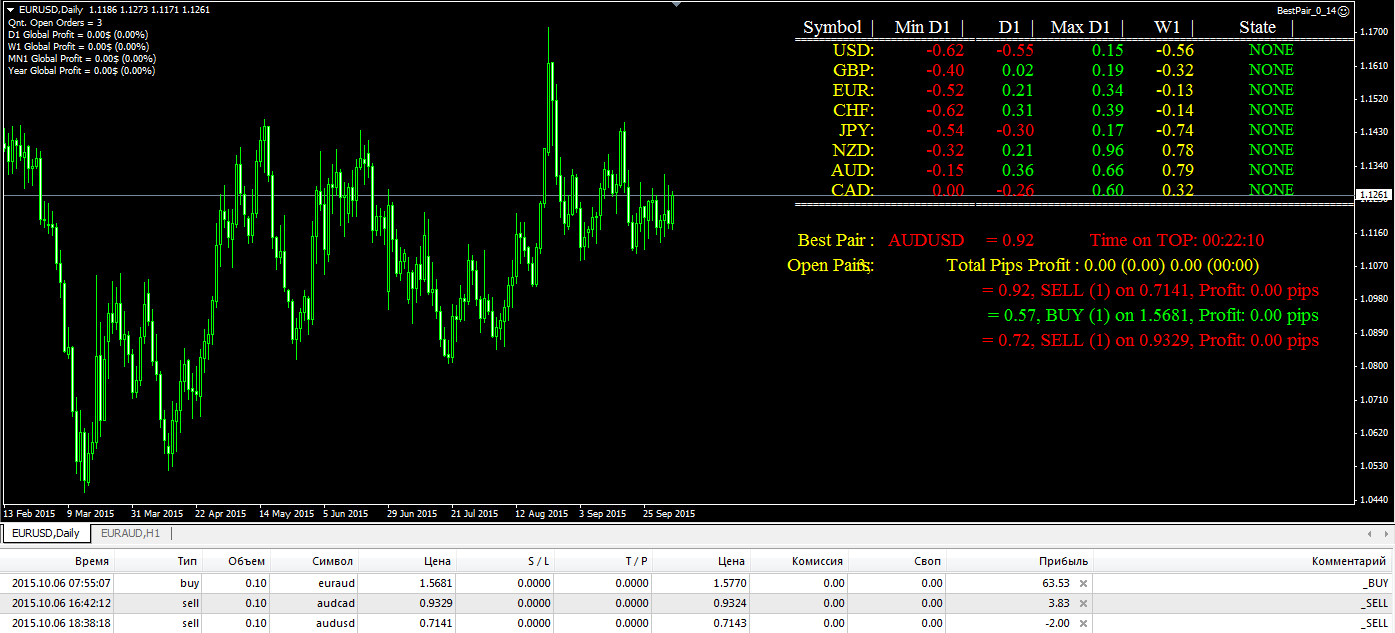Sort orders by the Время column header
The height and width of the screenshot is (633, 1395).
pyautogui.click(x=92, y=561)
